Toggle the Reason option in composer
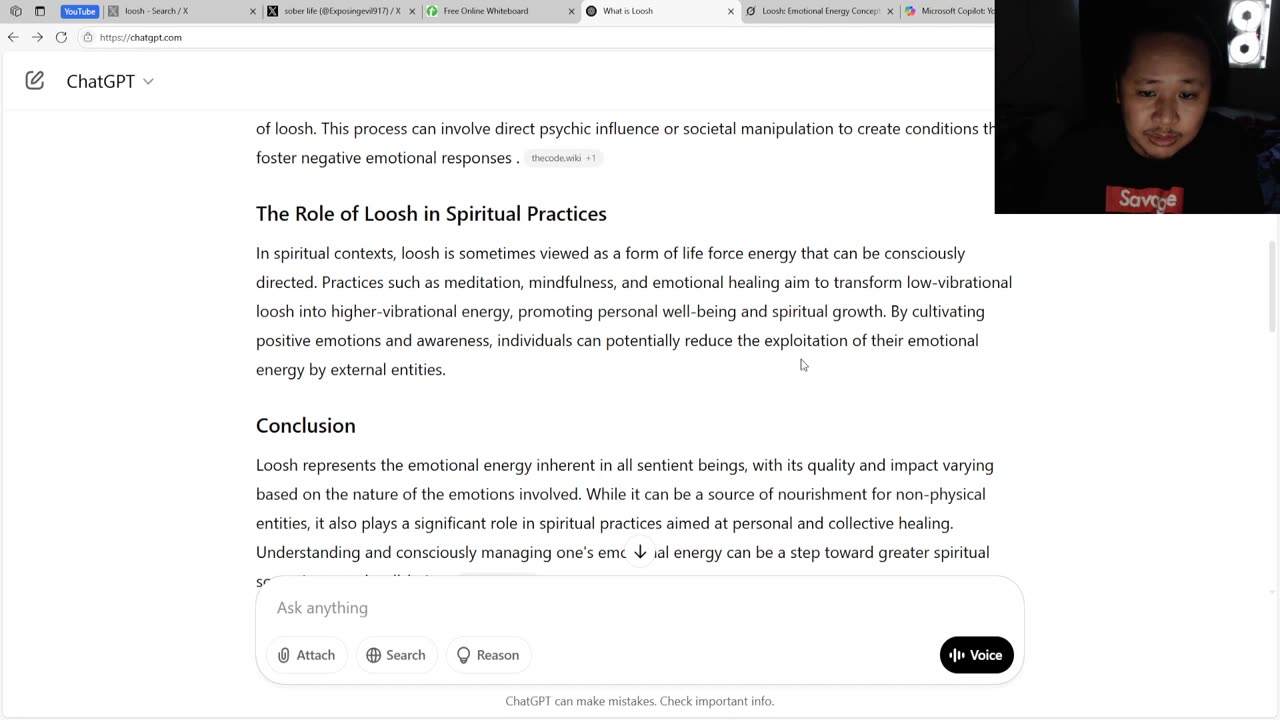 488,655
